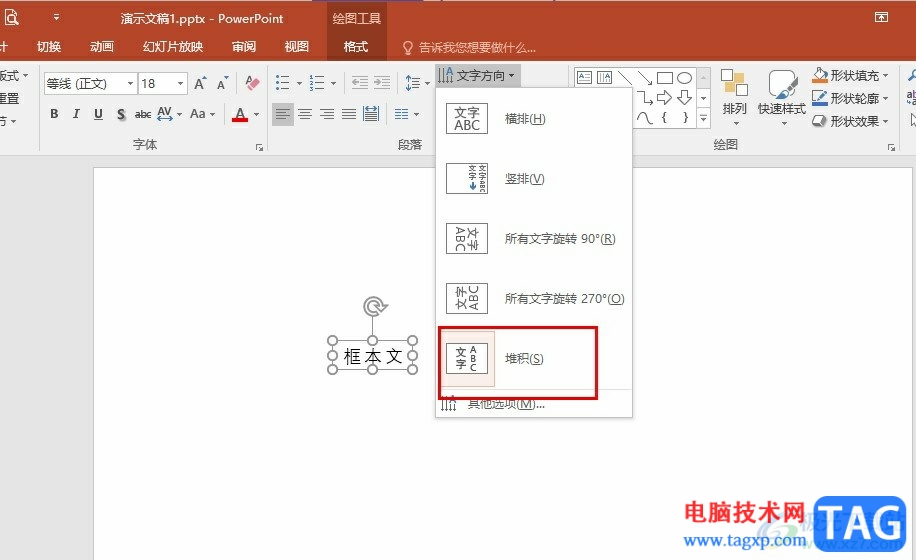Open the font size dropdown
The image size is (916, 560).
(x=181, y=84)
